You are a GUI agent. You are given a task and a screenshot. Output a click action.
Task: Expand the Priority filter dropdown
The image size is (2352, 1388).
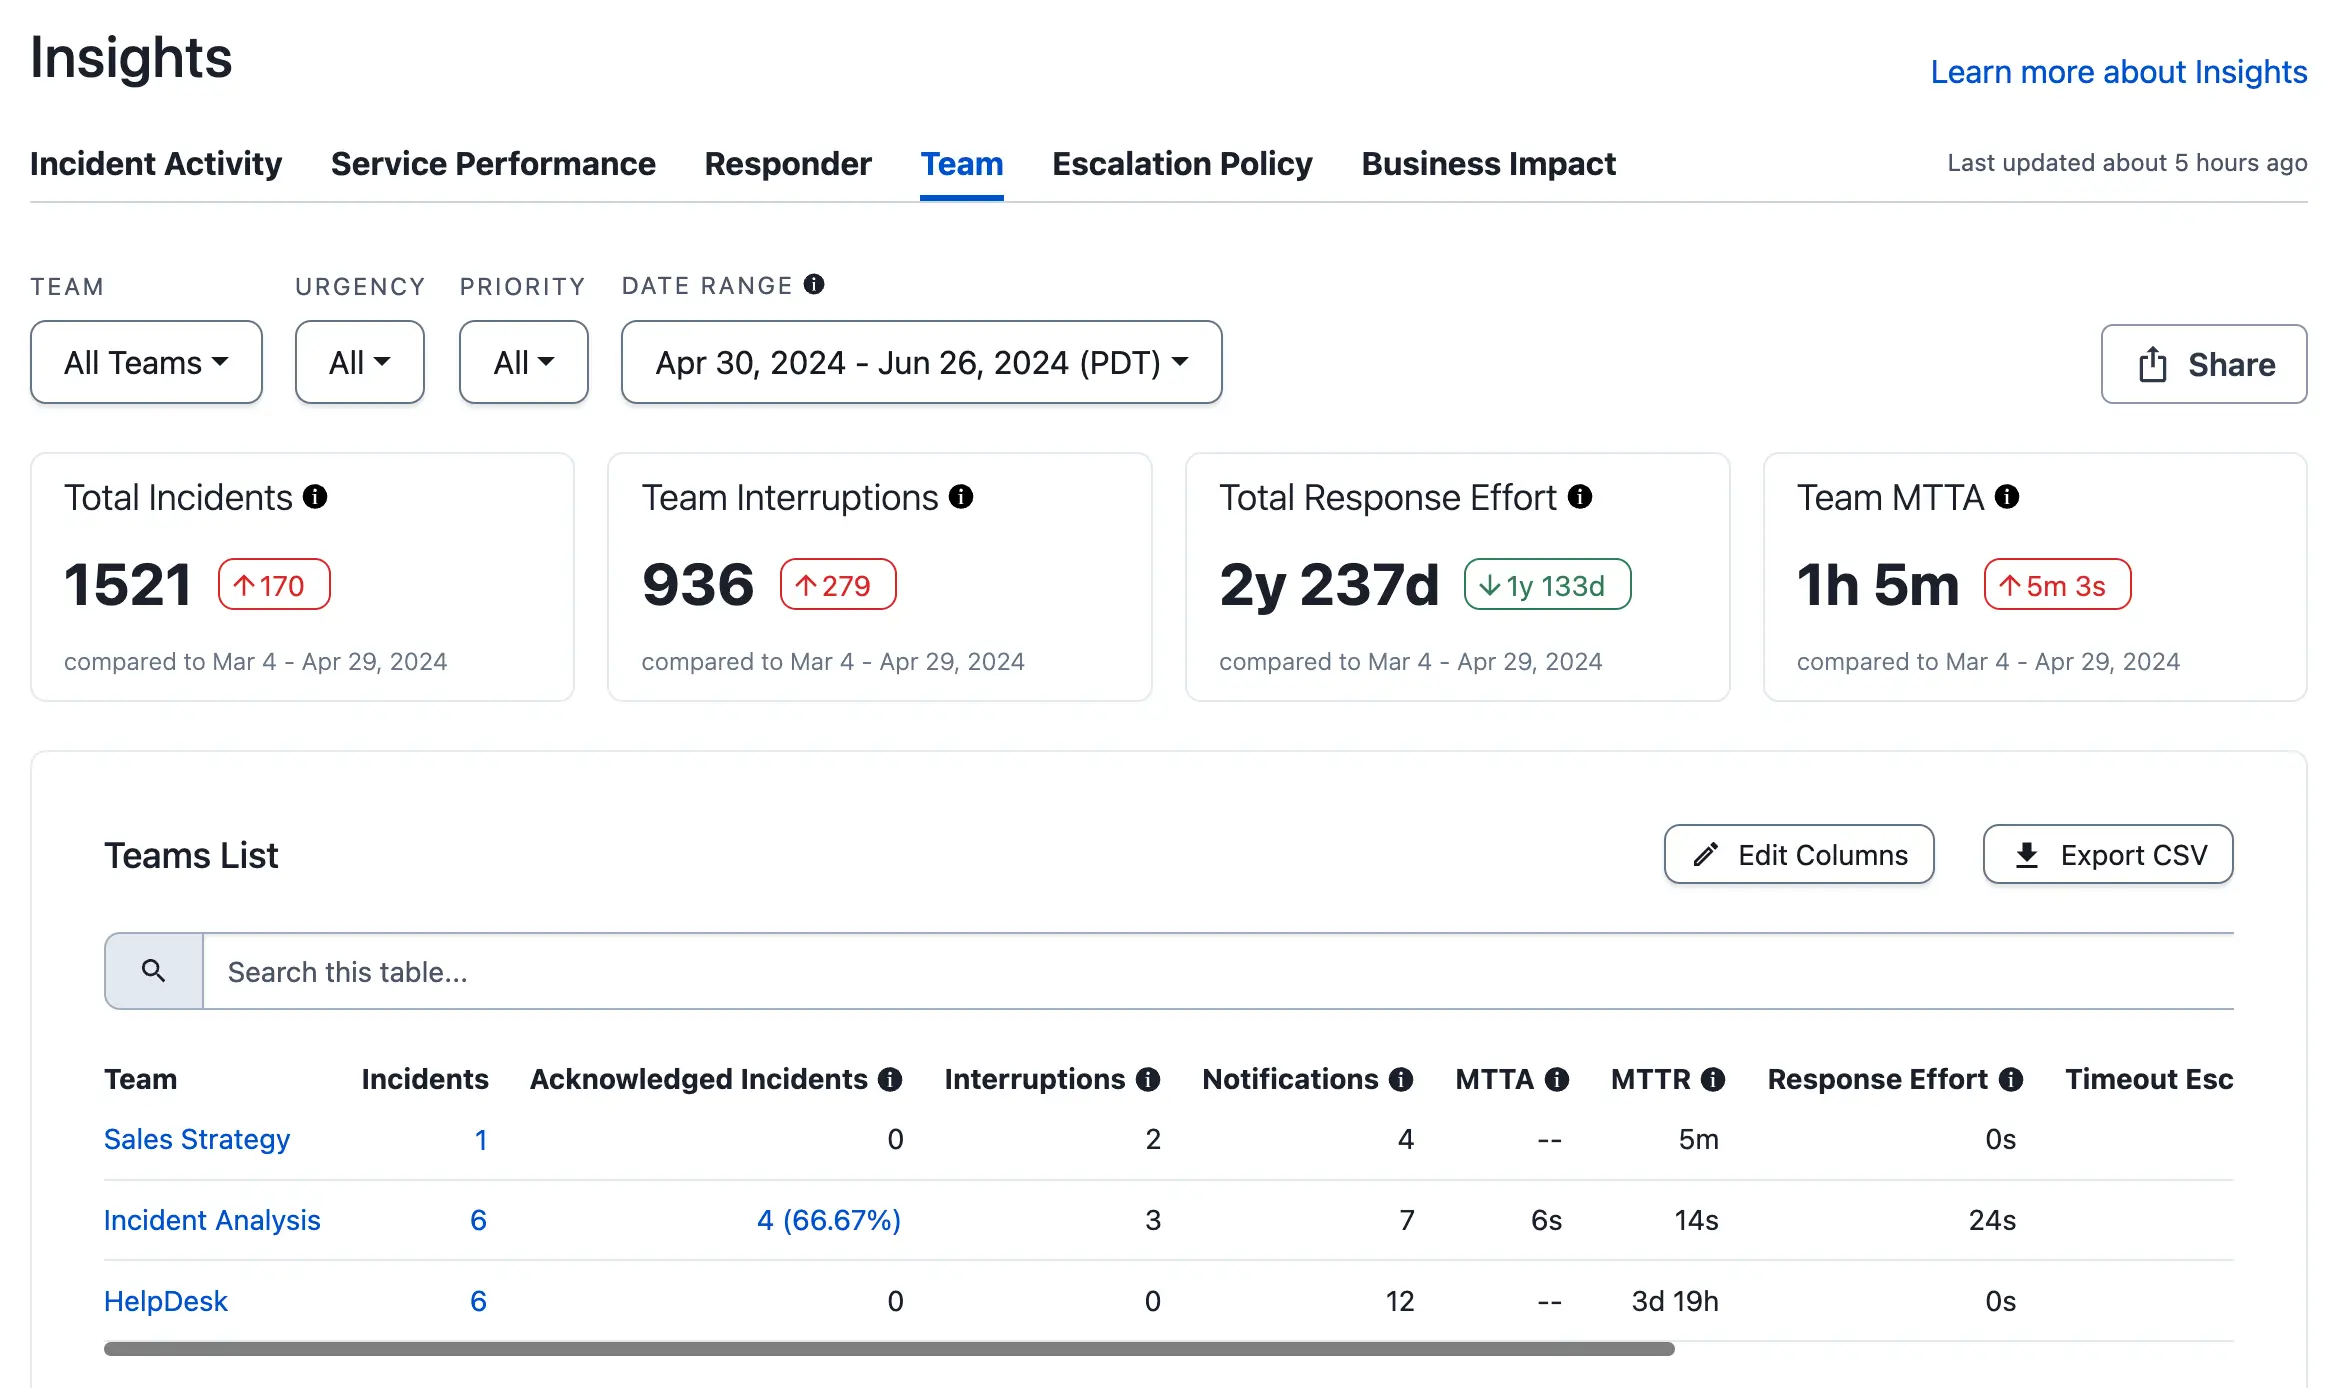(523, 362)
